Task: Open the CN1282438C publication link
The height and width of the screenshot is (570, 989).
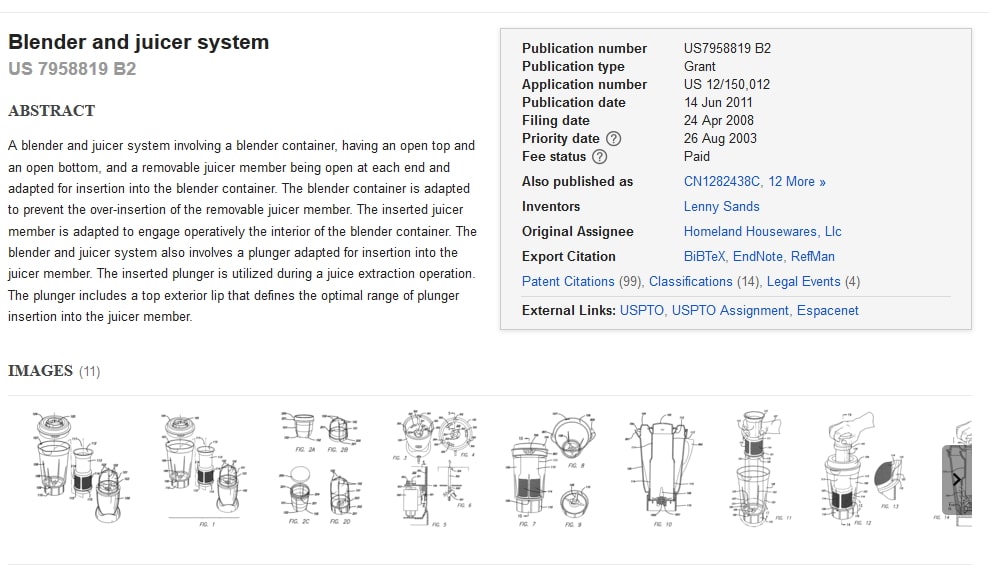Action: coord(722,182)
